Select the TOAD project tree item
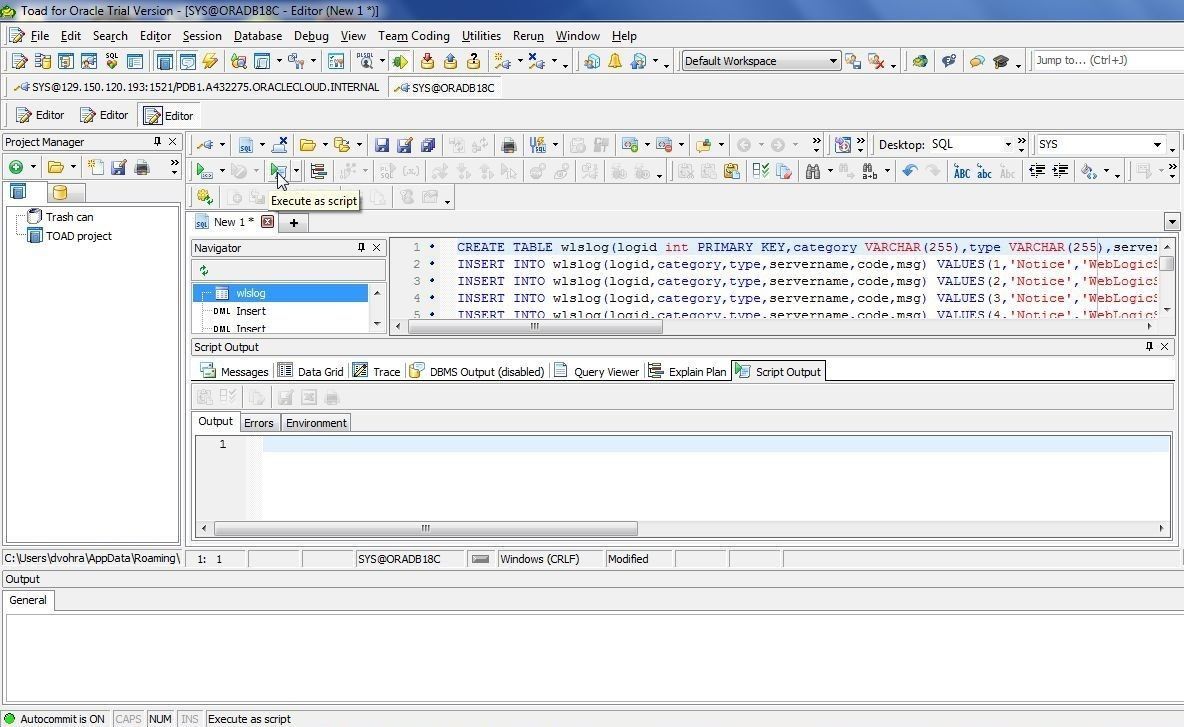The height and width of the screenshot is (727, 1184). tap(79, 236)
